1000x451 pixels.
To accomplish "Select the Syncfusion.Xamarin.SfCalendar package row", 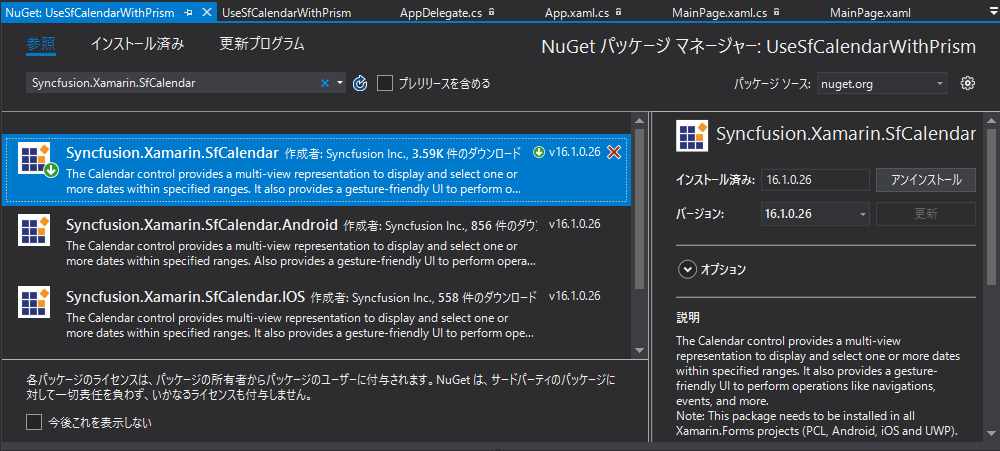I will (x=317, y=170).
